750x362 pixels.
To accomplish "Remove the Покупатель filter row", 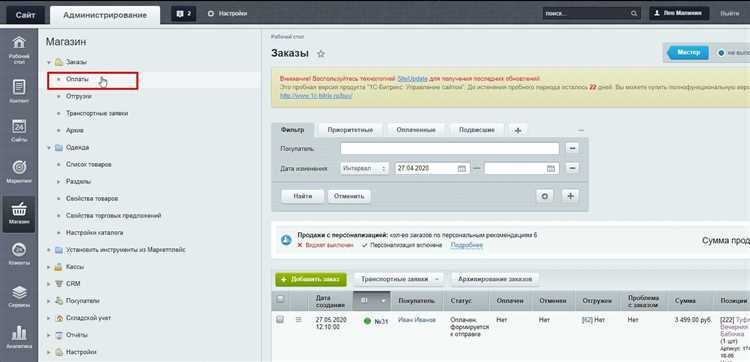I will (x=573, y=148).
